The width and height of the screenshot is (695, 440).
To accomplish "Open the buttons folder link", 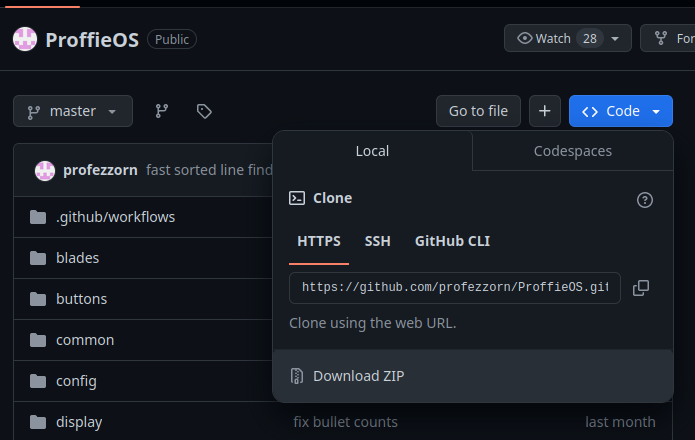I will (x=82, y=299).
